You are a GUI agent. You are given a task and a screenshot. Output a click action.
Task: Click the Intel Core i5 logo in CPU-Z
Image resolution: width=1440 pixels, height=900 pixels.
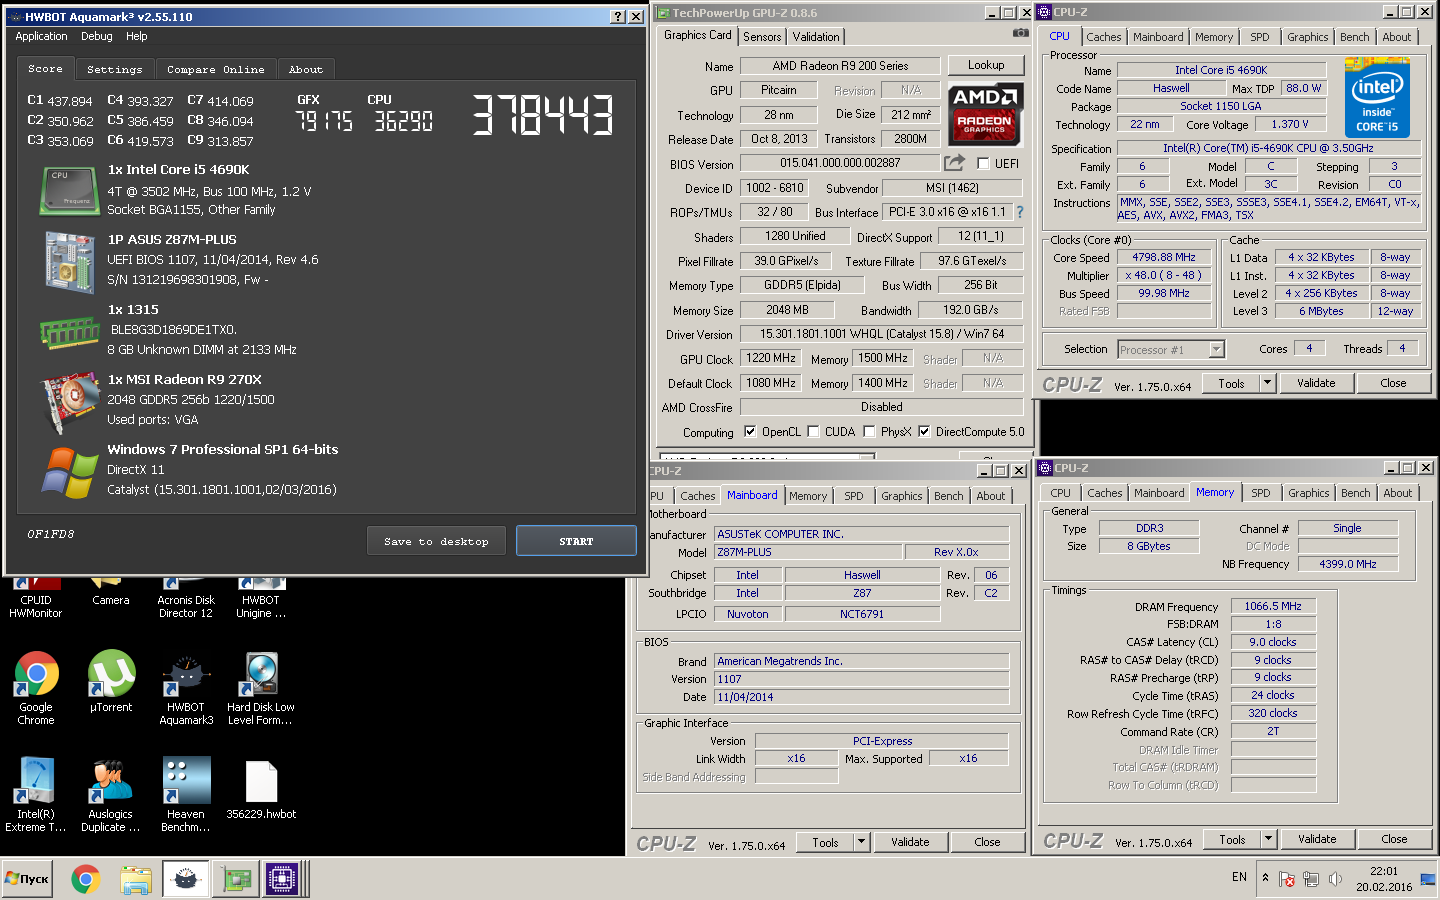tap(1377, 97)
